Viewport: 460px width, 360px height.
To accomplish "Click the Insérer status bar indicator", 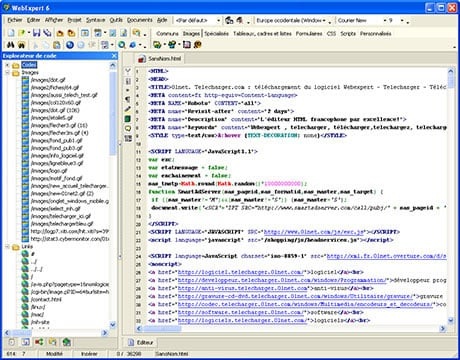I will (89, 354).
